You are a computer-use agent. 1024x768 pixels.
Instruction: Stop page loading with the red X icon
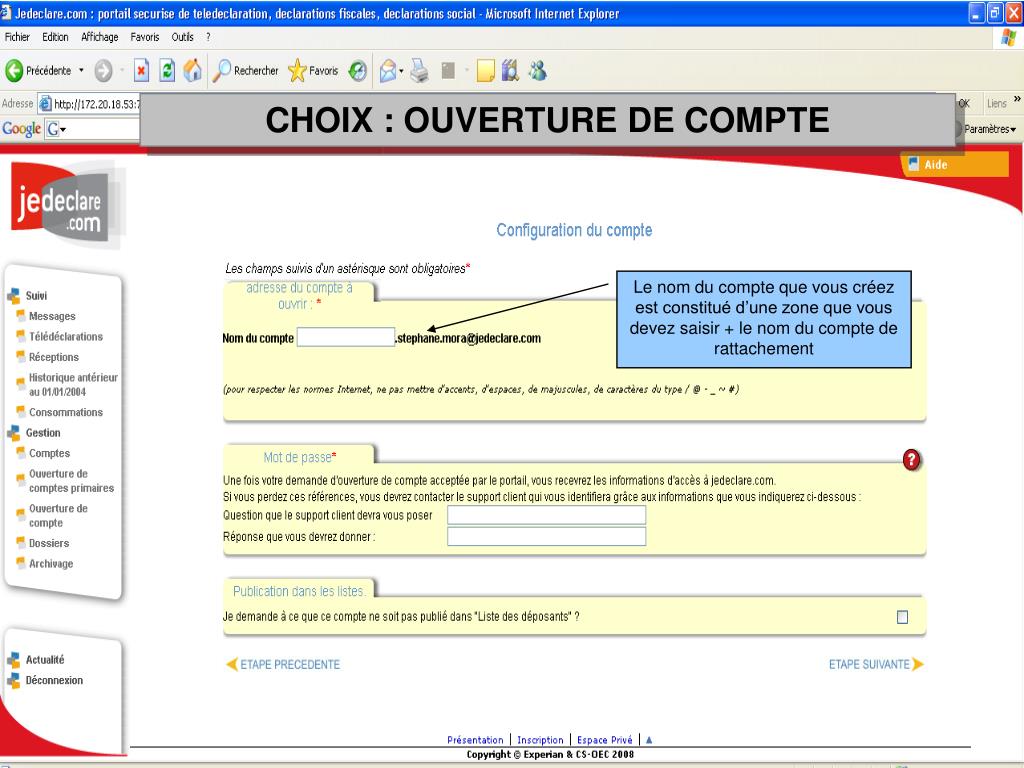pos(142,71)
